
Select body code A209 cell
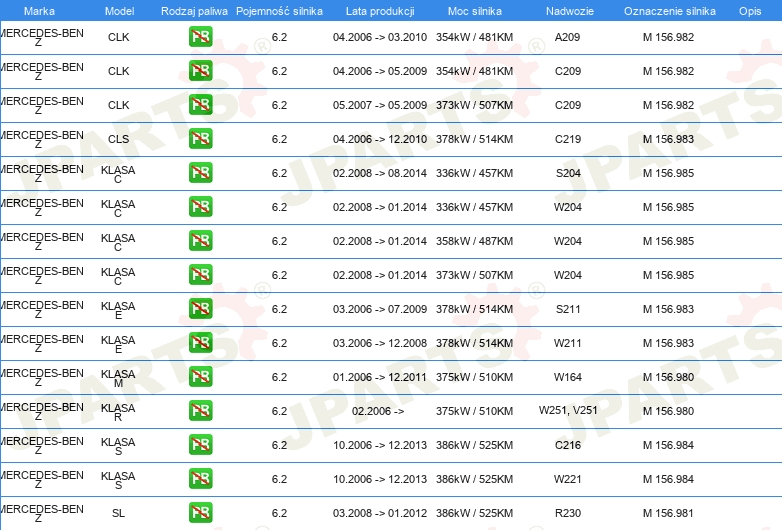[x=568, y=37]
